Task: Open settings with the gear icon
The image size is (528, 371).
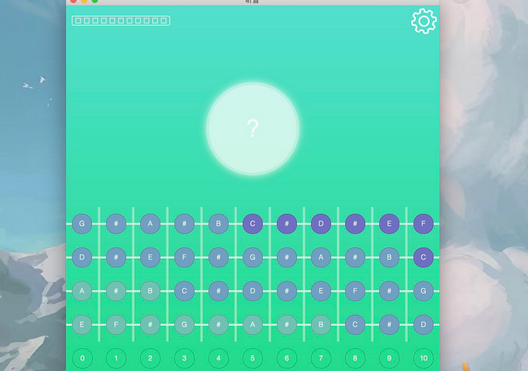Action: point(424,21)
